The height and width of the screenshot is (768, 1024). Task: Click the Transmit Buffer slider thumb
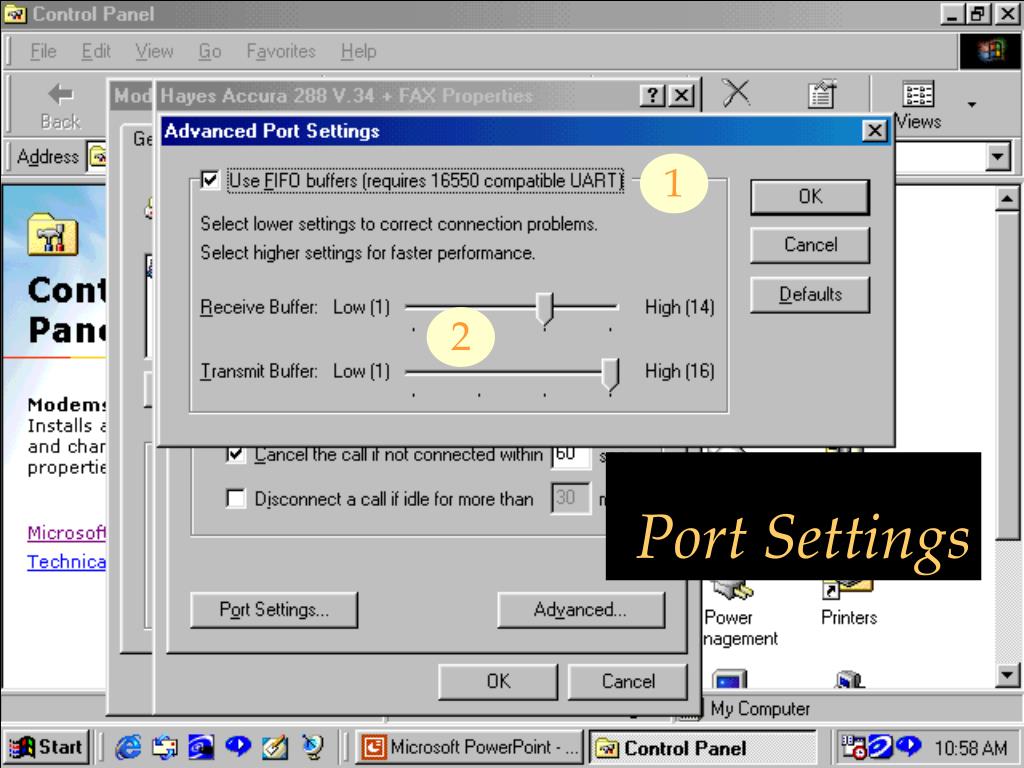pyautogui.click(x=610, y=374)
